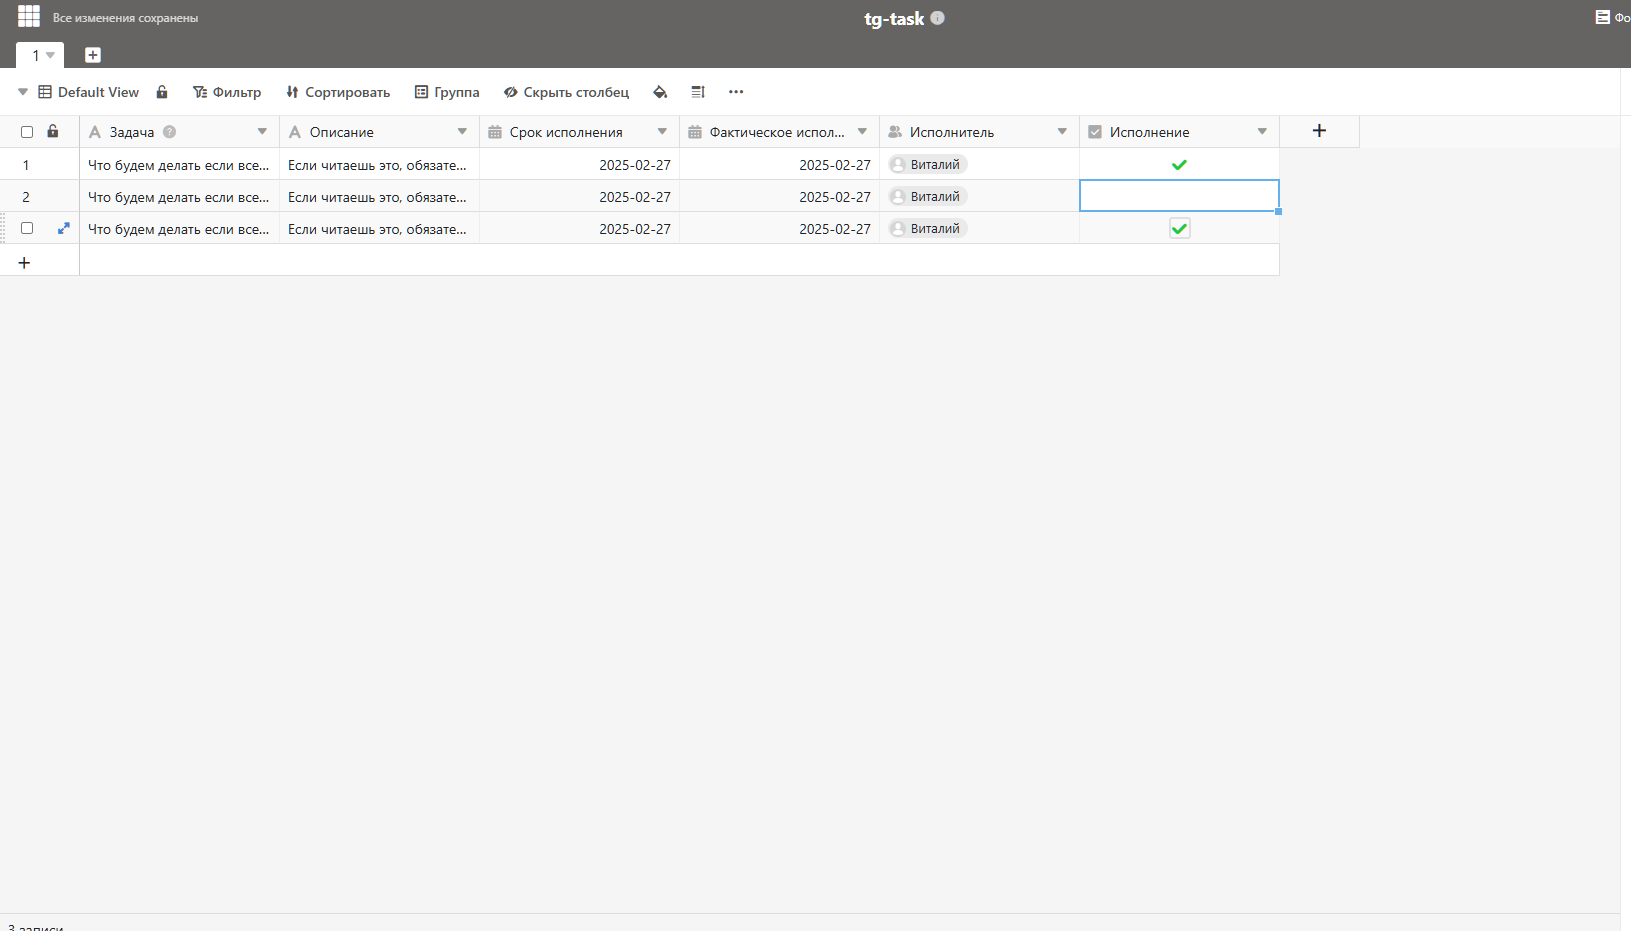Select row two Срок исполнения date

(x=580, y=196)
